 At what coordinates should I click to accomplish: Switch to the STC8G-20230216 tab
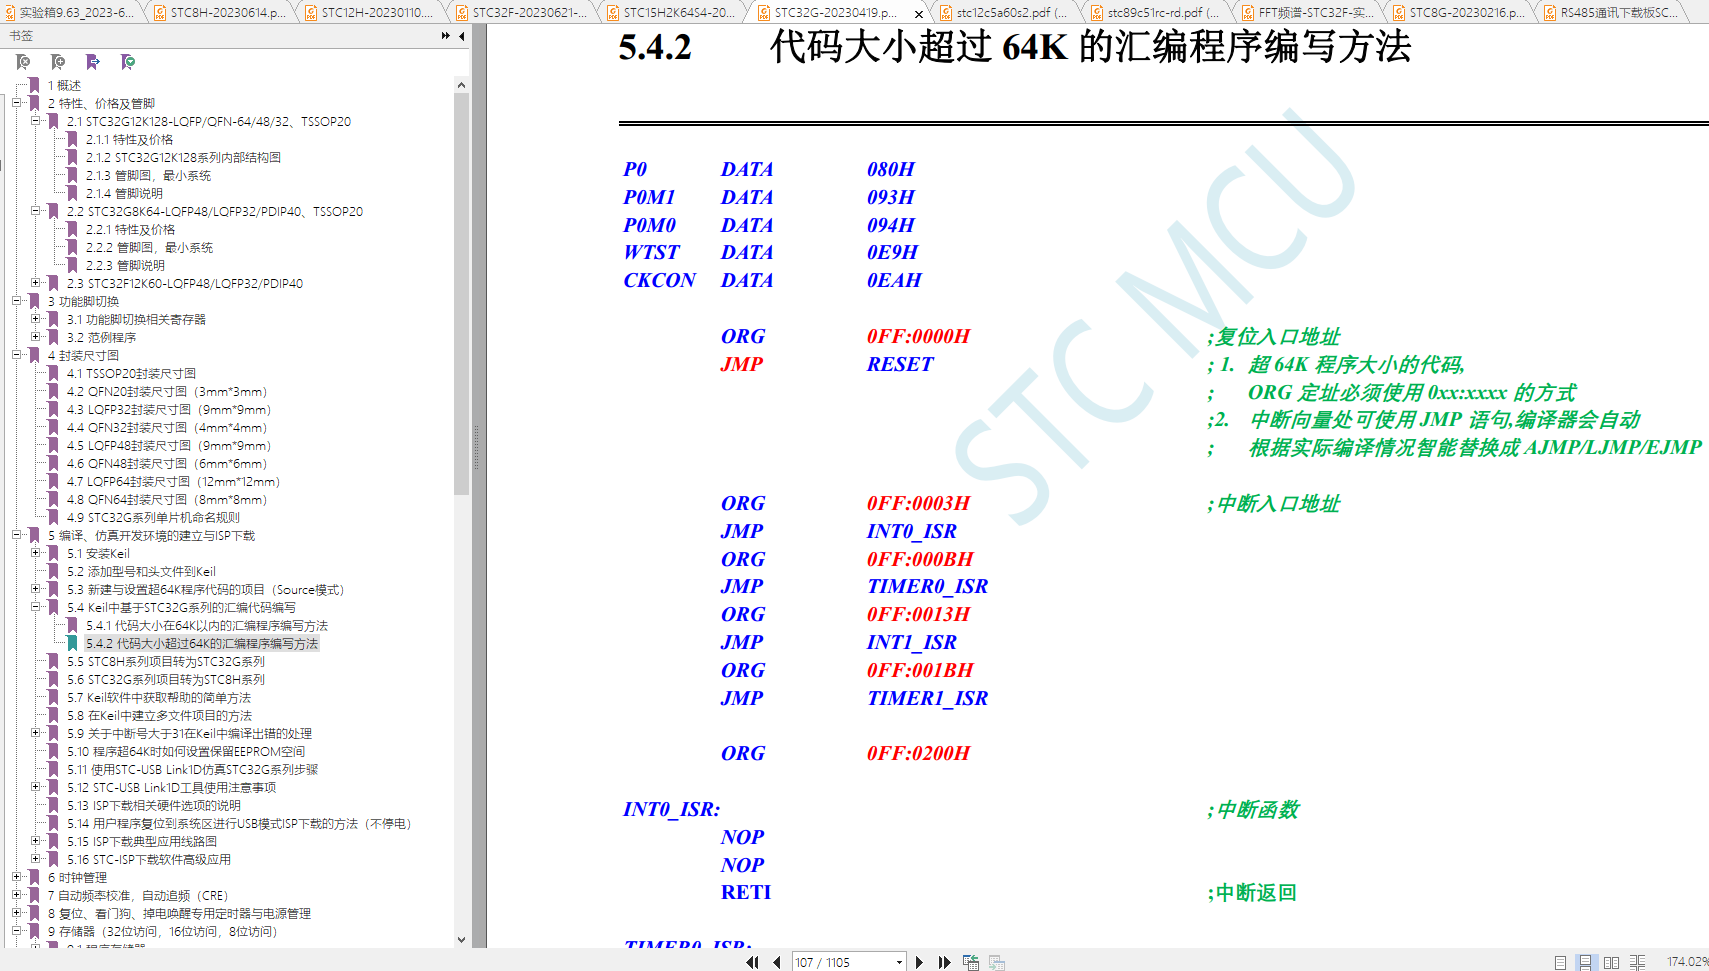click(x=1459, y=13)
